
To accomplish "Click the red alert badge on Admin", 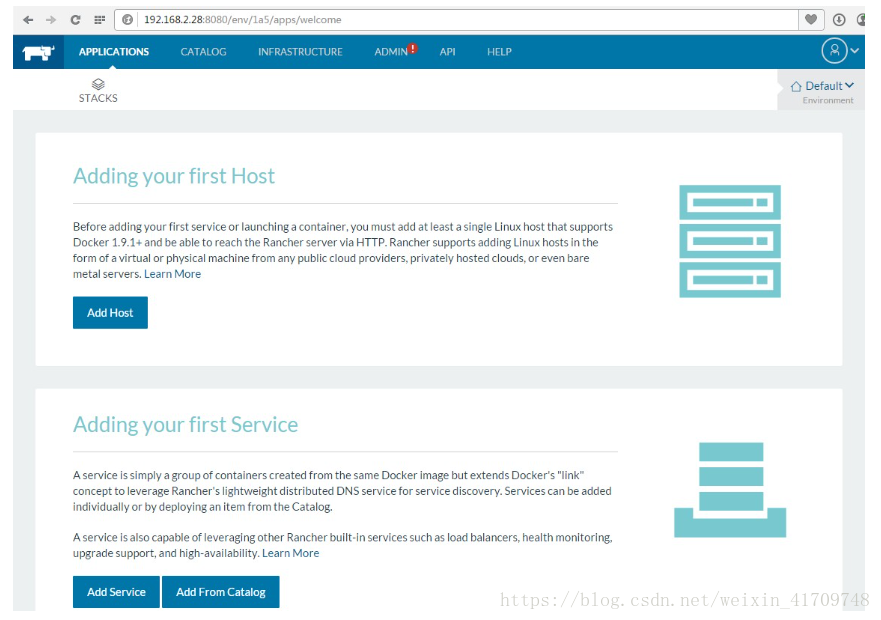I will point(413,48).
